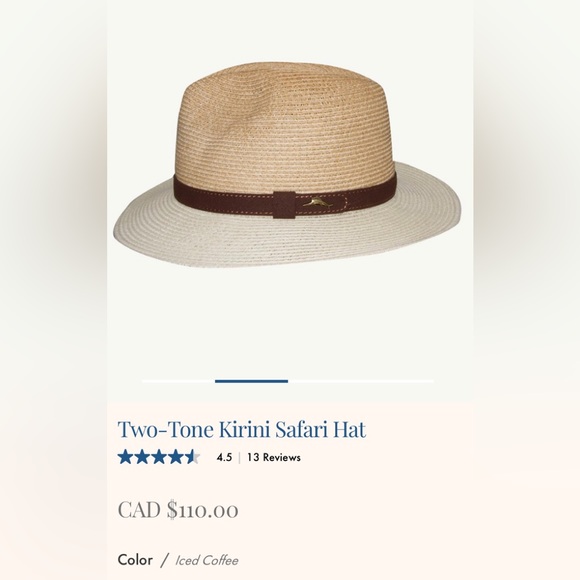
Task: Tap the CAD $110.00 price
Action: tap(178, 510)
